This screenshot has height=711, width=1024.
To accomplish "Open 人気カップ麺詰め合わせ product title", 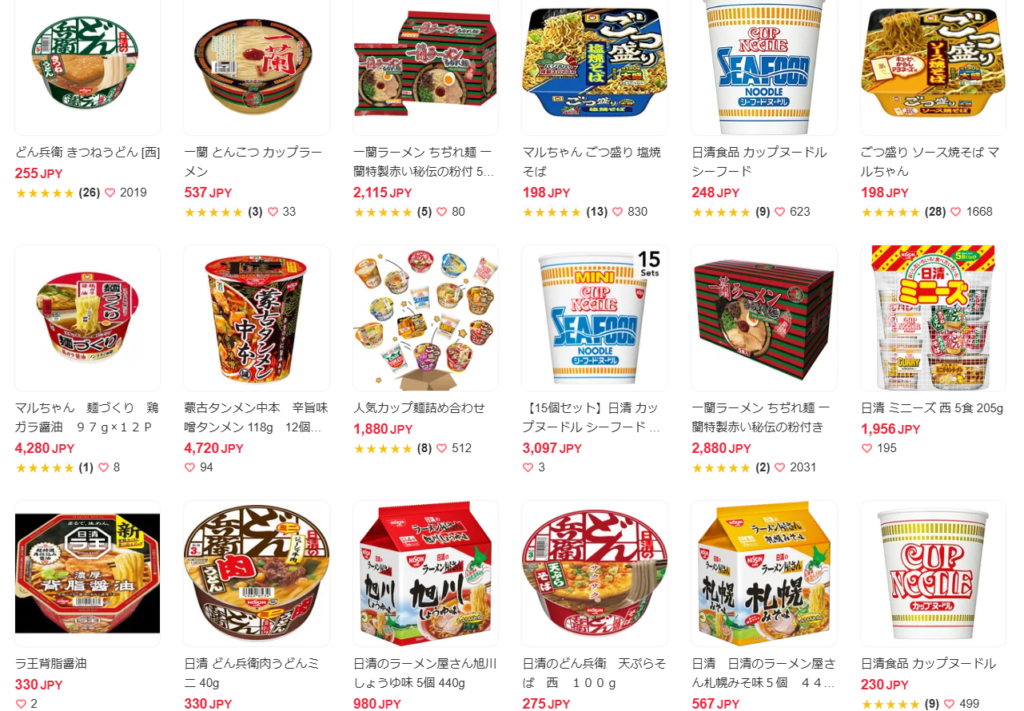I will pyautogui.click(x=419, y=408).
